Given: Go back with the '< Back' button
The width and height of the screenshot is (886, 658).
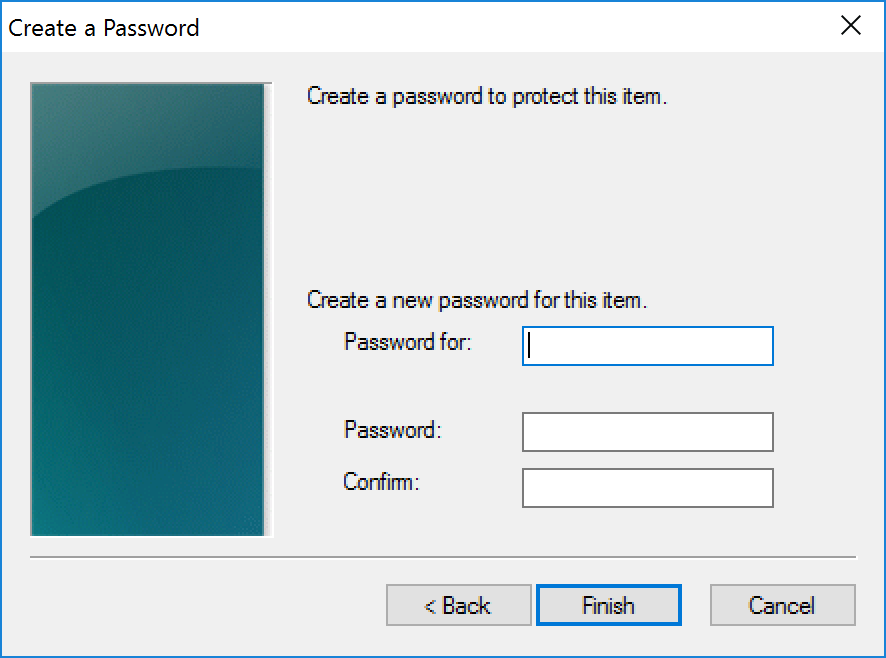Looking at the screenshot, I should tap(458, 605).
